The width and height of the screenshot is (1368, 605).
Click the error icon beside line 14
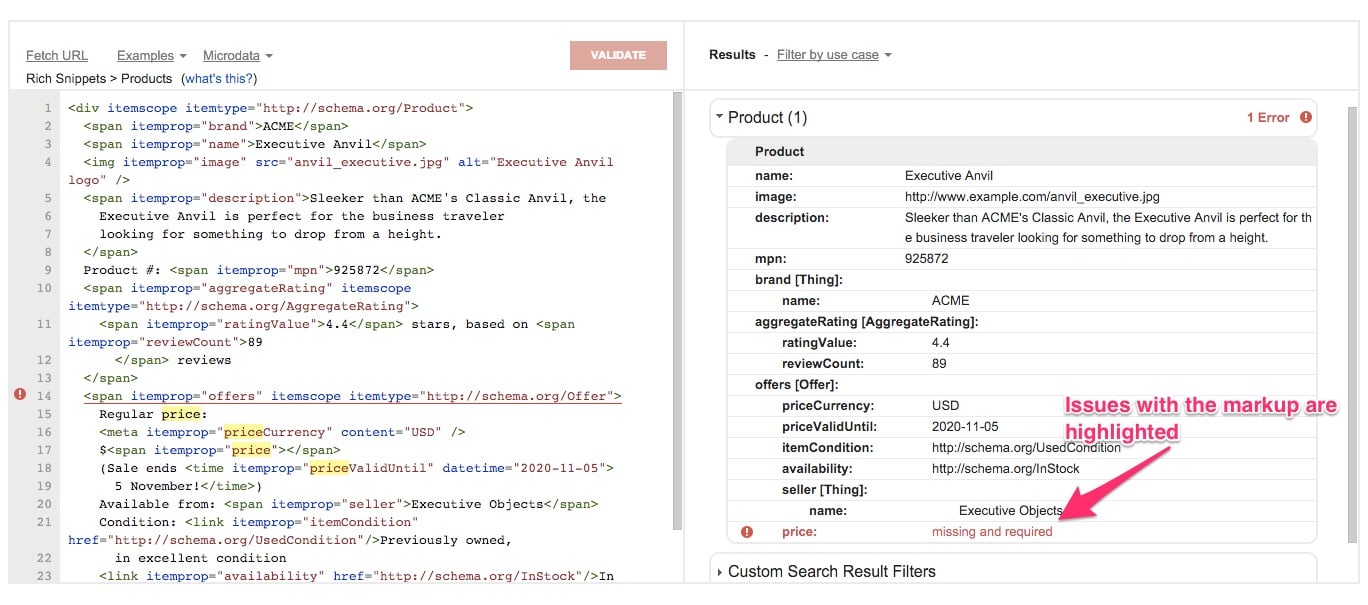pos(20,395)
